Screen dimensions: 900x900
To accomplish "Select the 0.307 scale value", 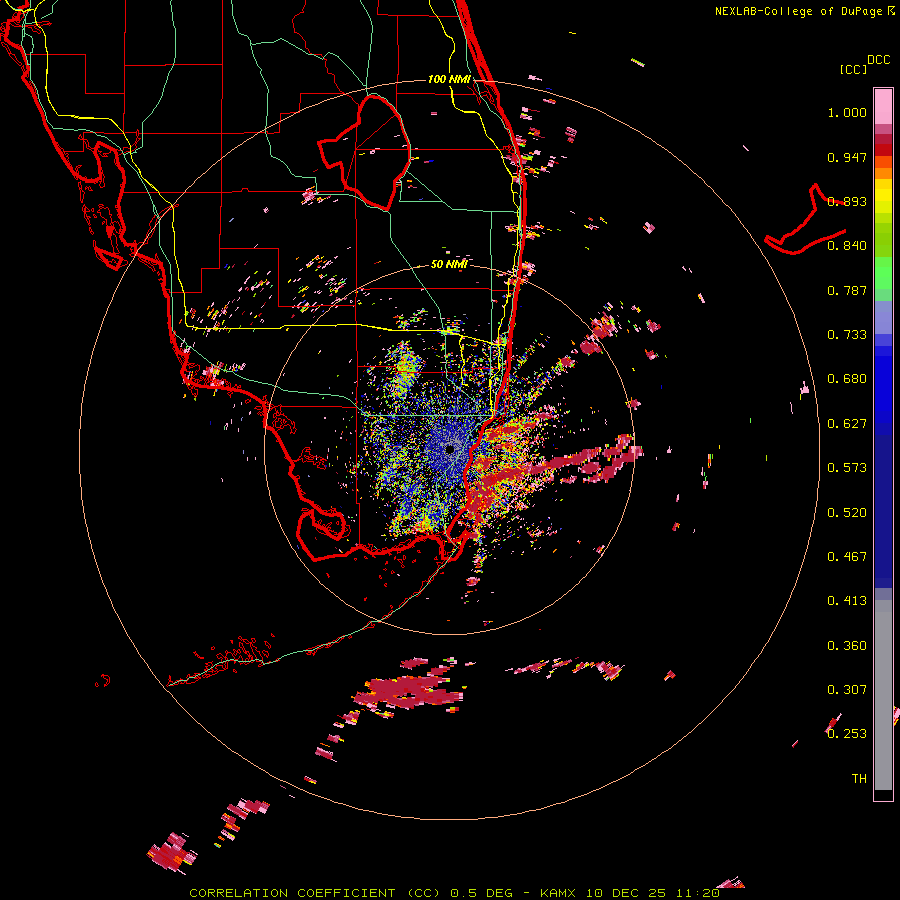I will point(847,690).
